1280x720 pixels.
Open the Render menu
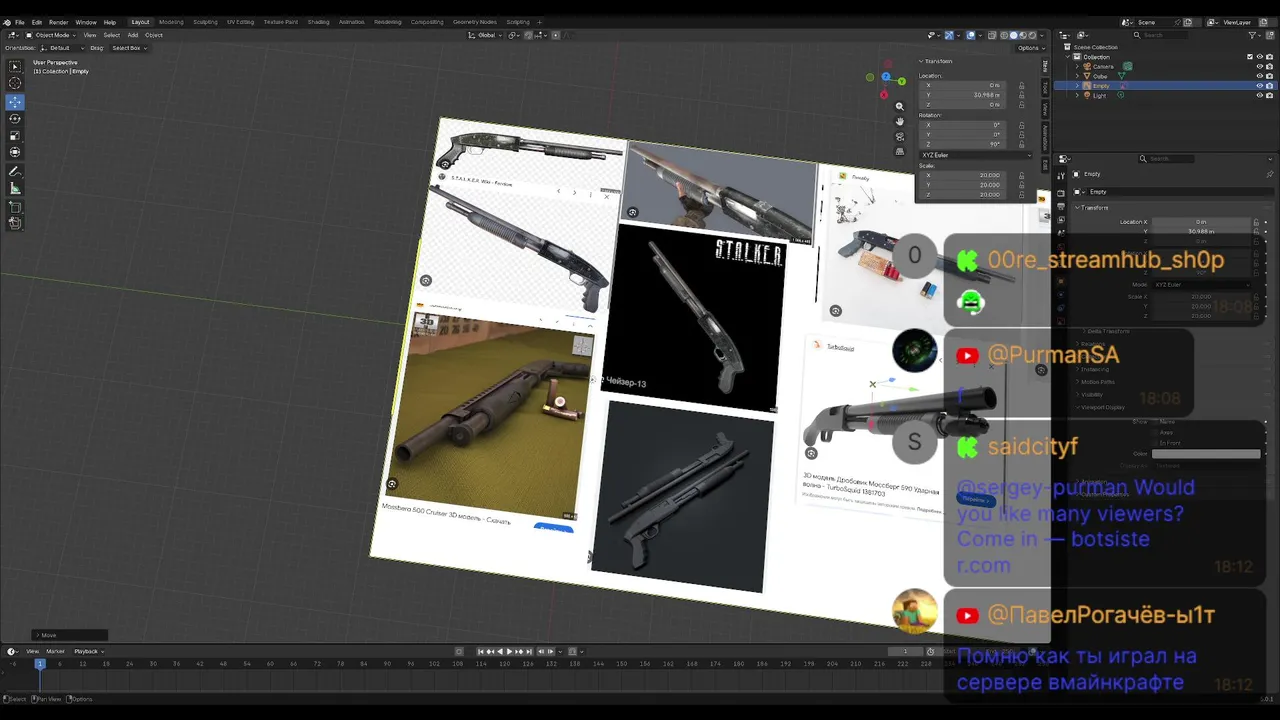coord(59,22)
